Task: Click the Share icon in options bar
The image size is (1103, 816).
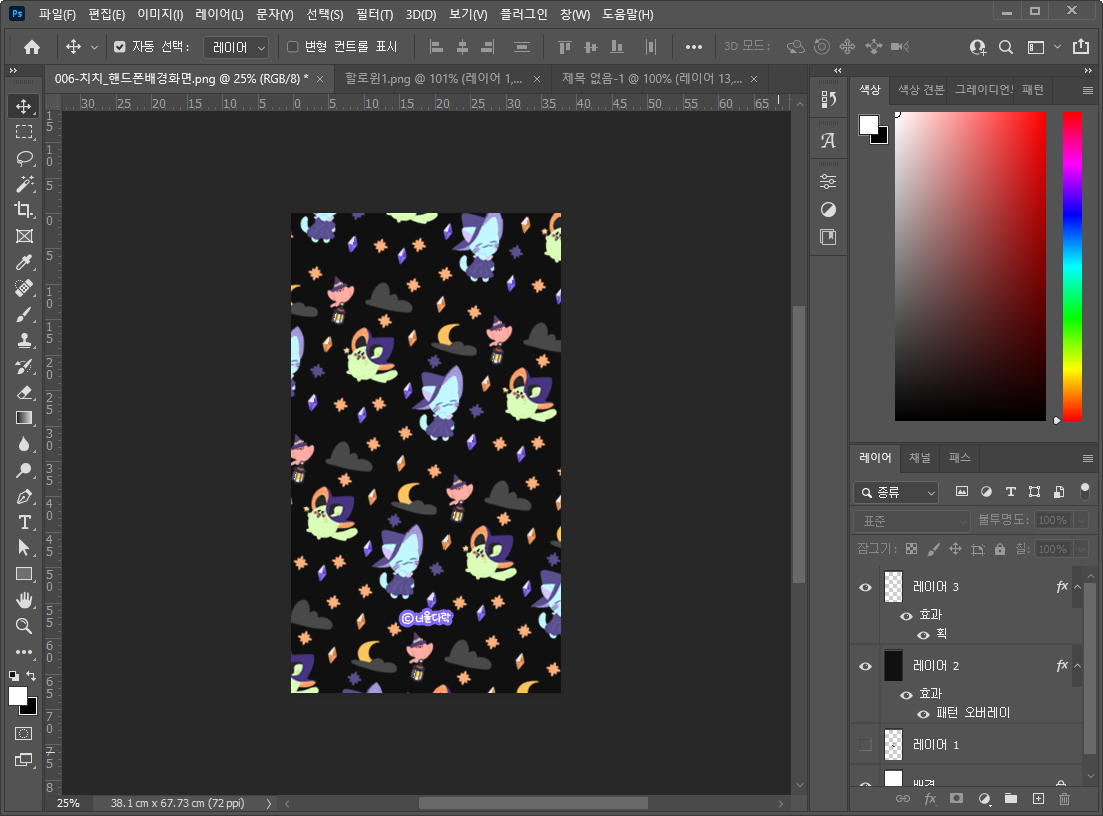Action: tap(1081, 46)
